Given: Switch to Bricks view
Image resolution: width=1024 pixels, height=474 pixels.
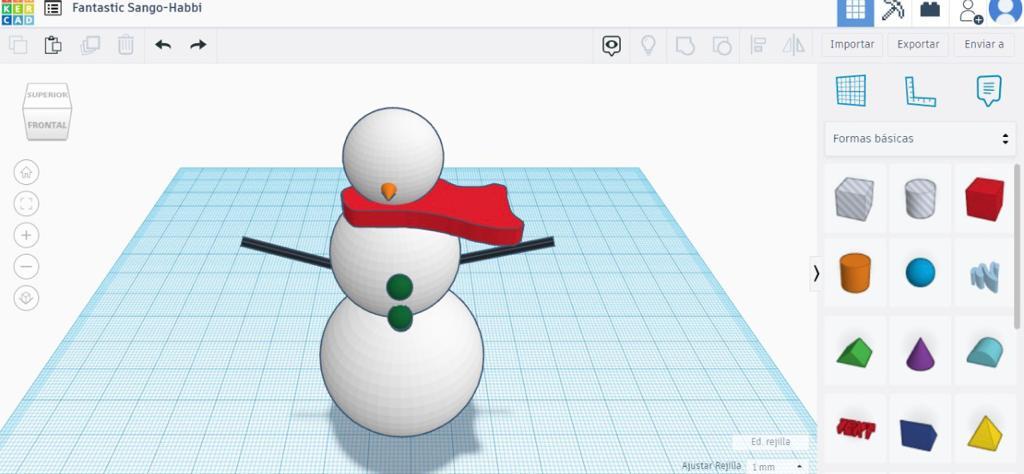Looking at the screenshot, I should point(930,10).
